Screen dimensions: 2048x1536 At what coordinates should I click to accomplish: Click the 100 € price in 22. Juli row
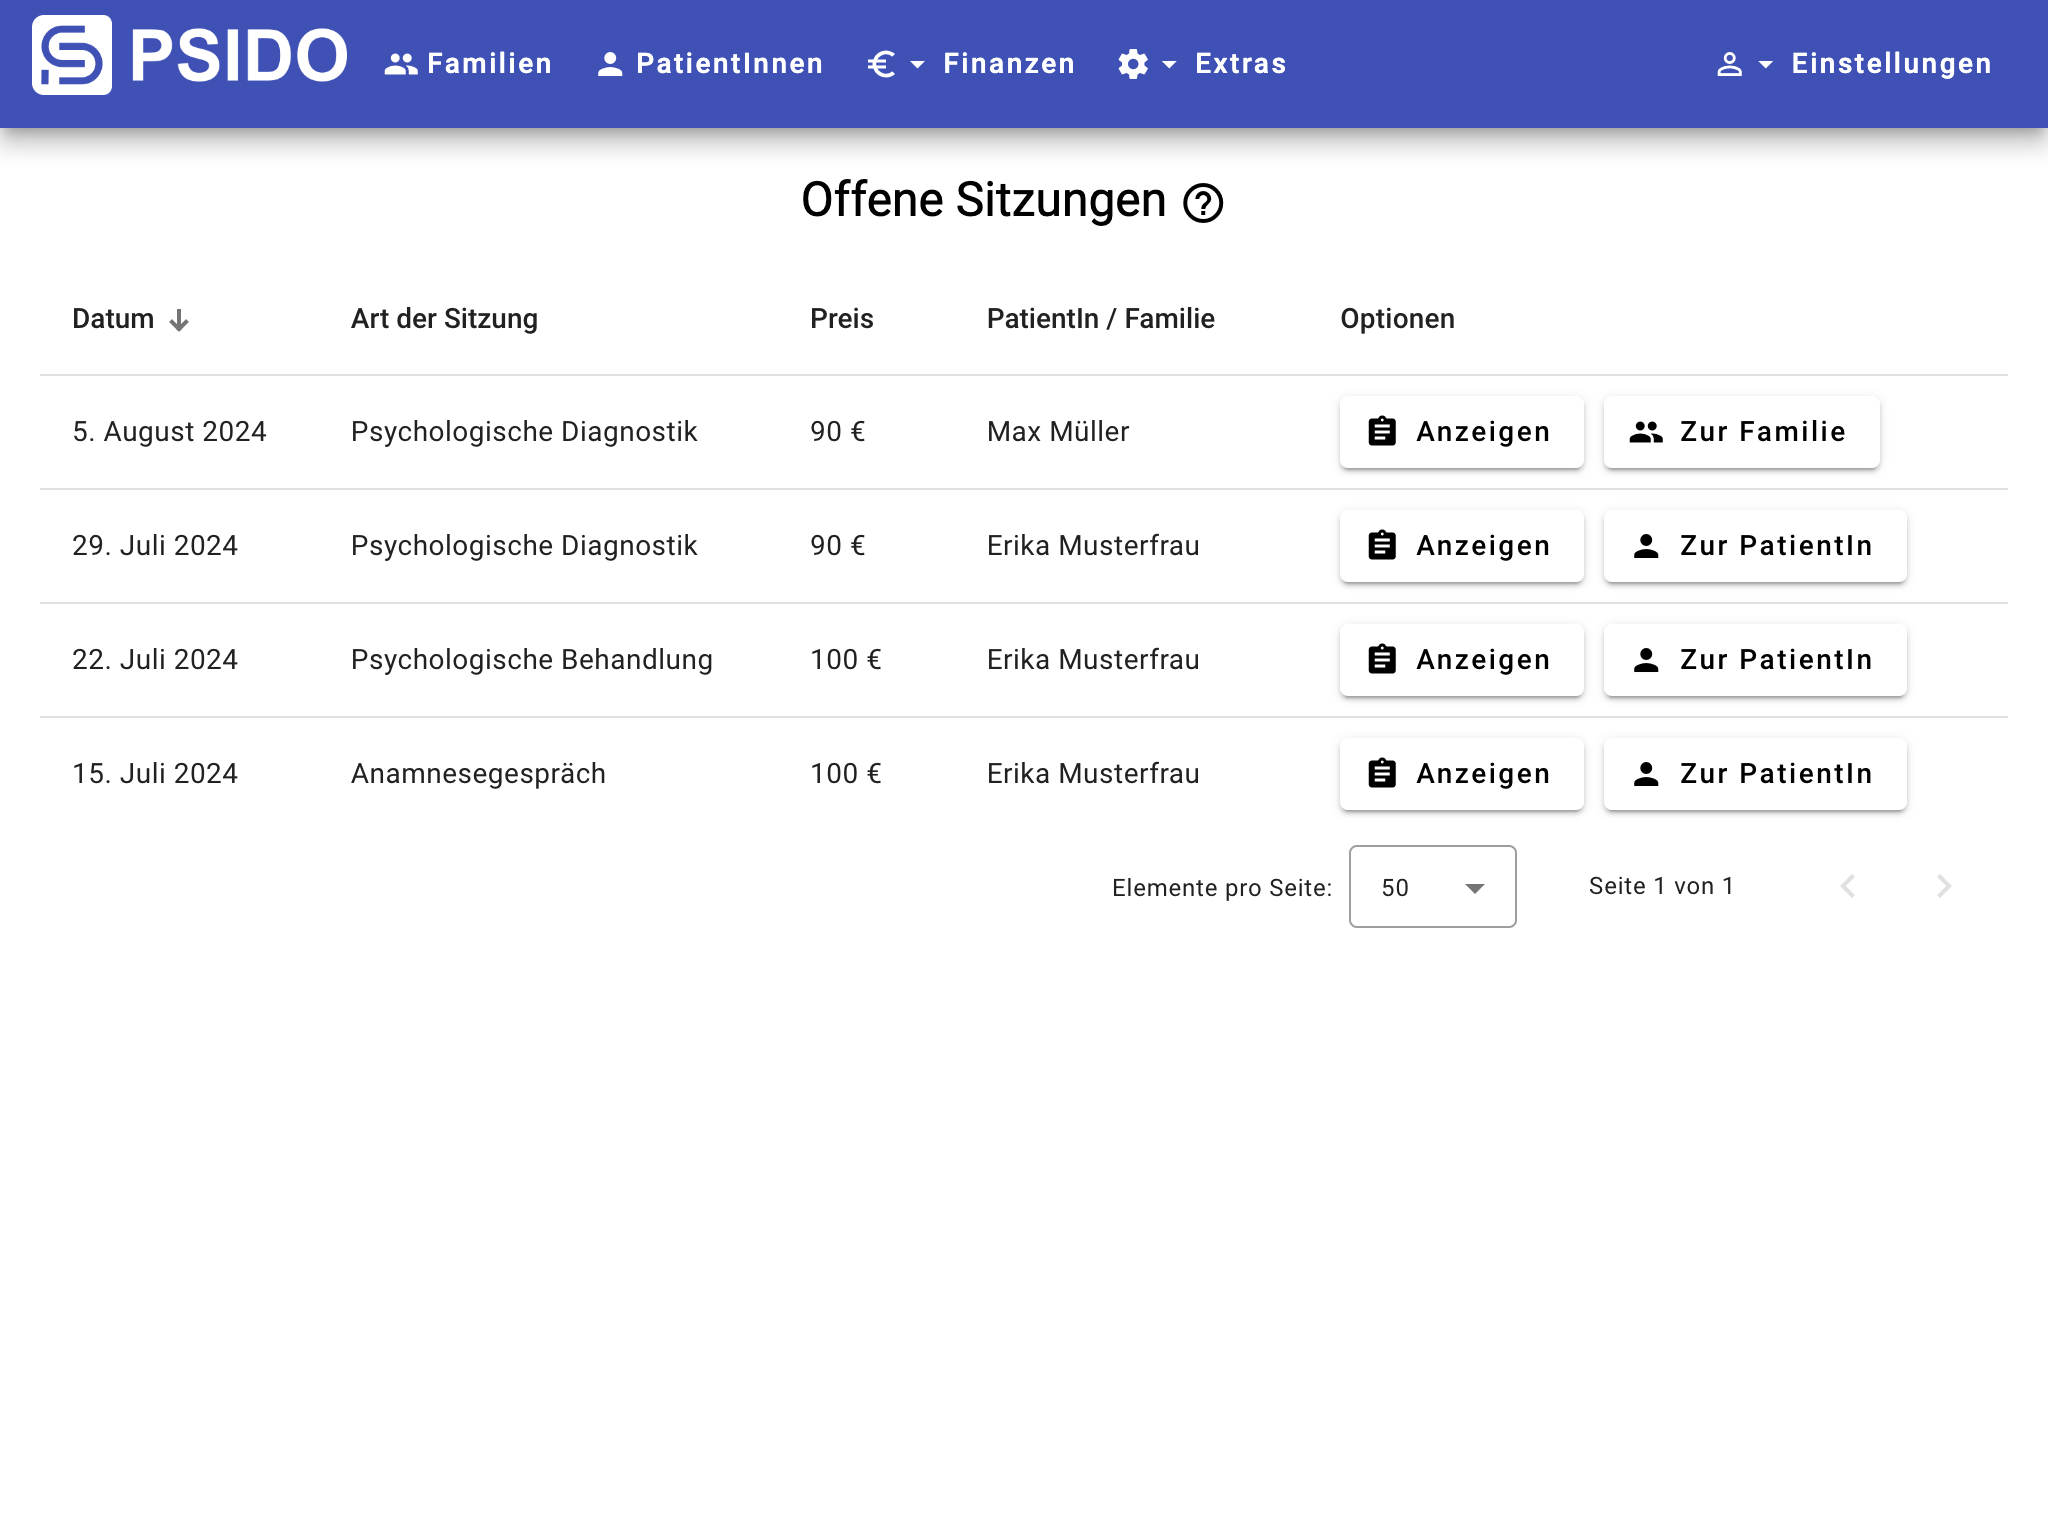point(846,660)
